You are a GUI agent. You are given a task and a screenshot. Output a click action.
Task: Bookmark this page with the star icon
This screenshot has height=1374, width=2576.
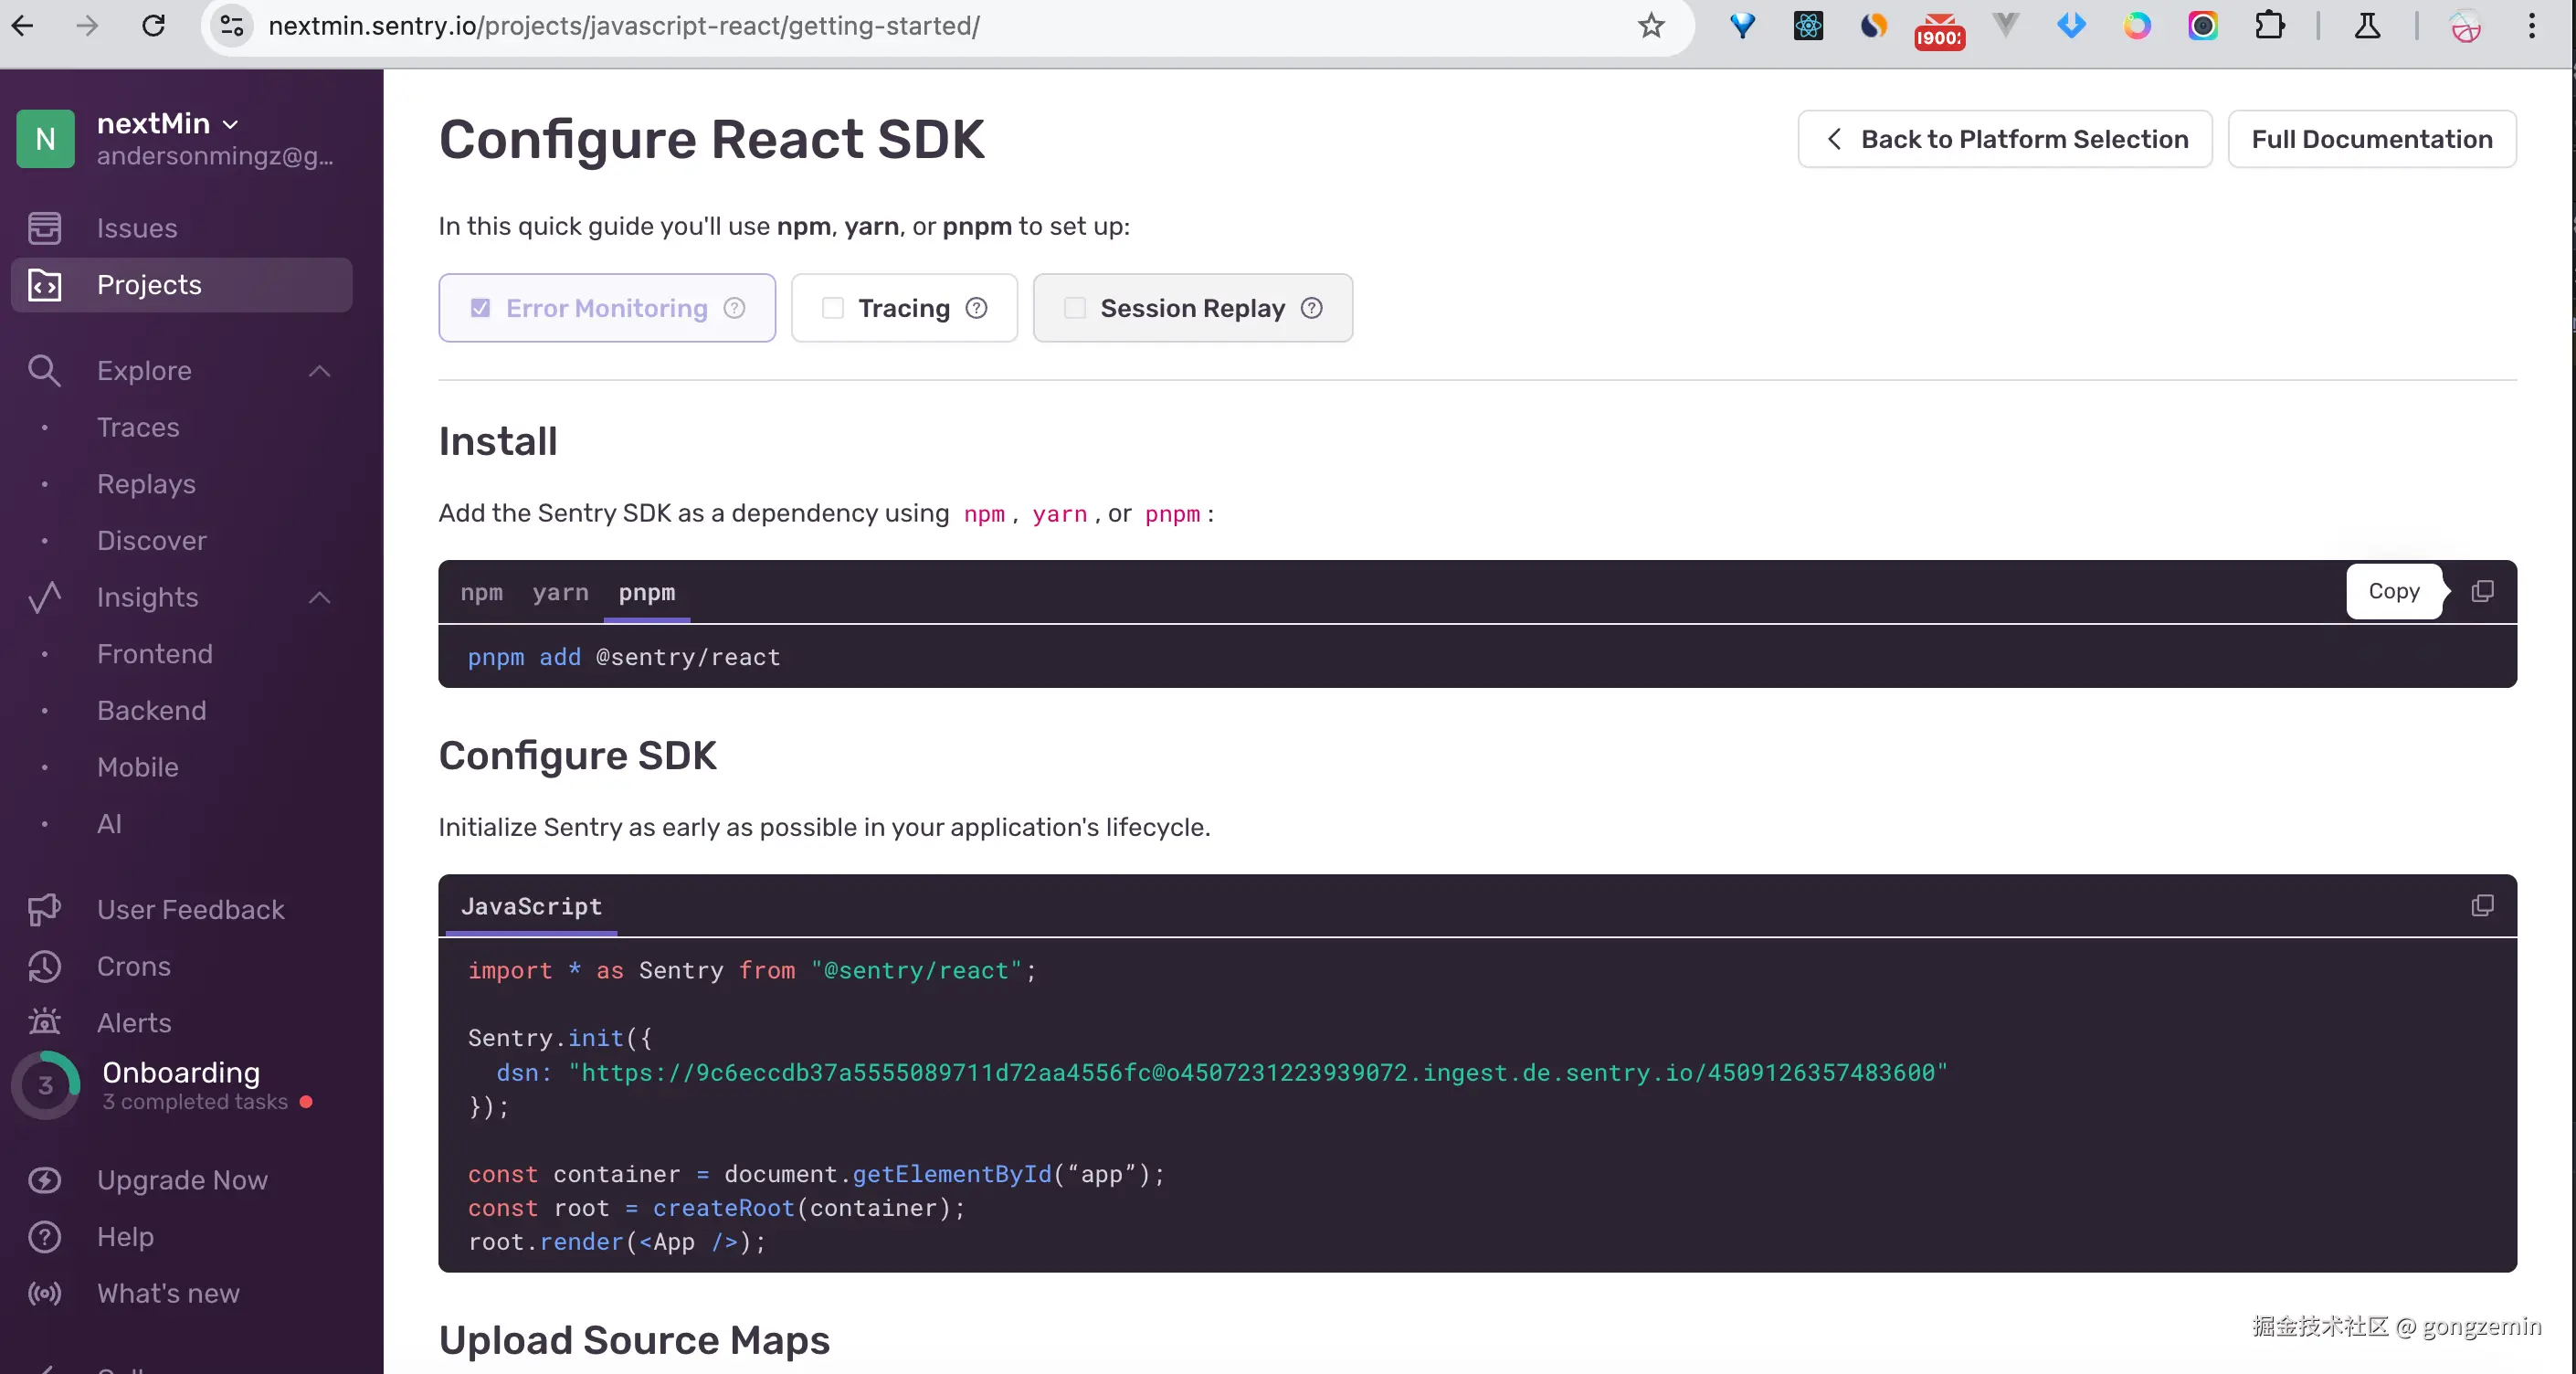[1651, 26]
